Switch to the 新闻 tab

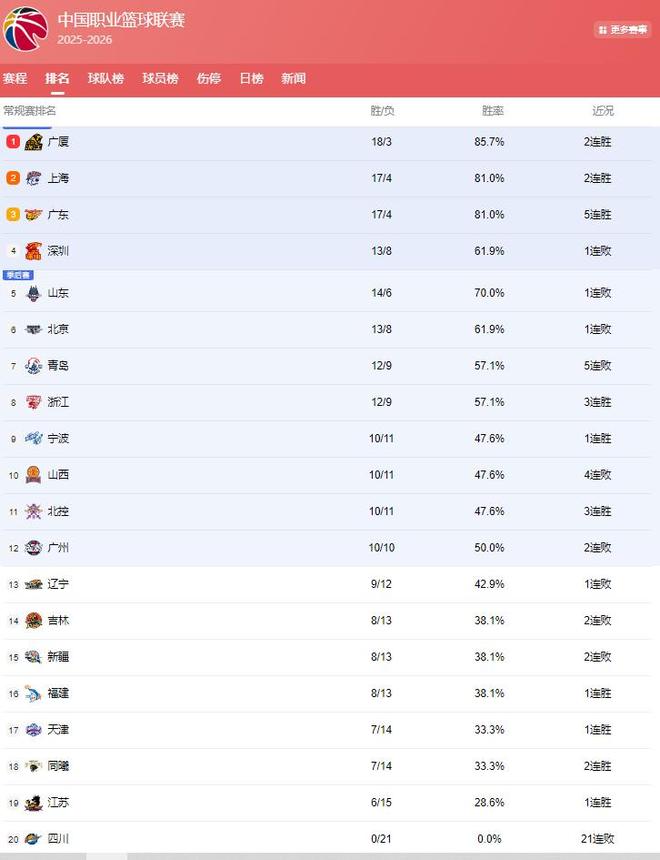point(293,78)
